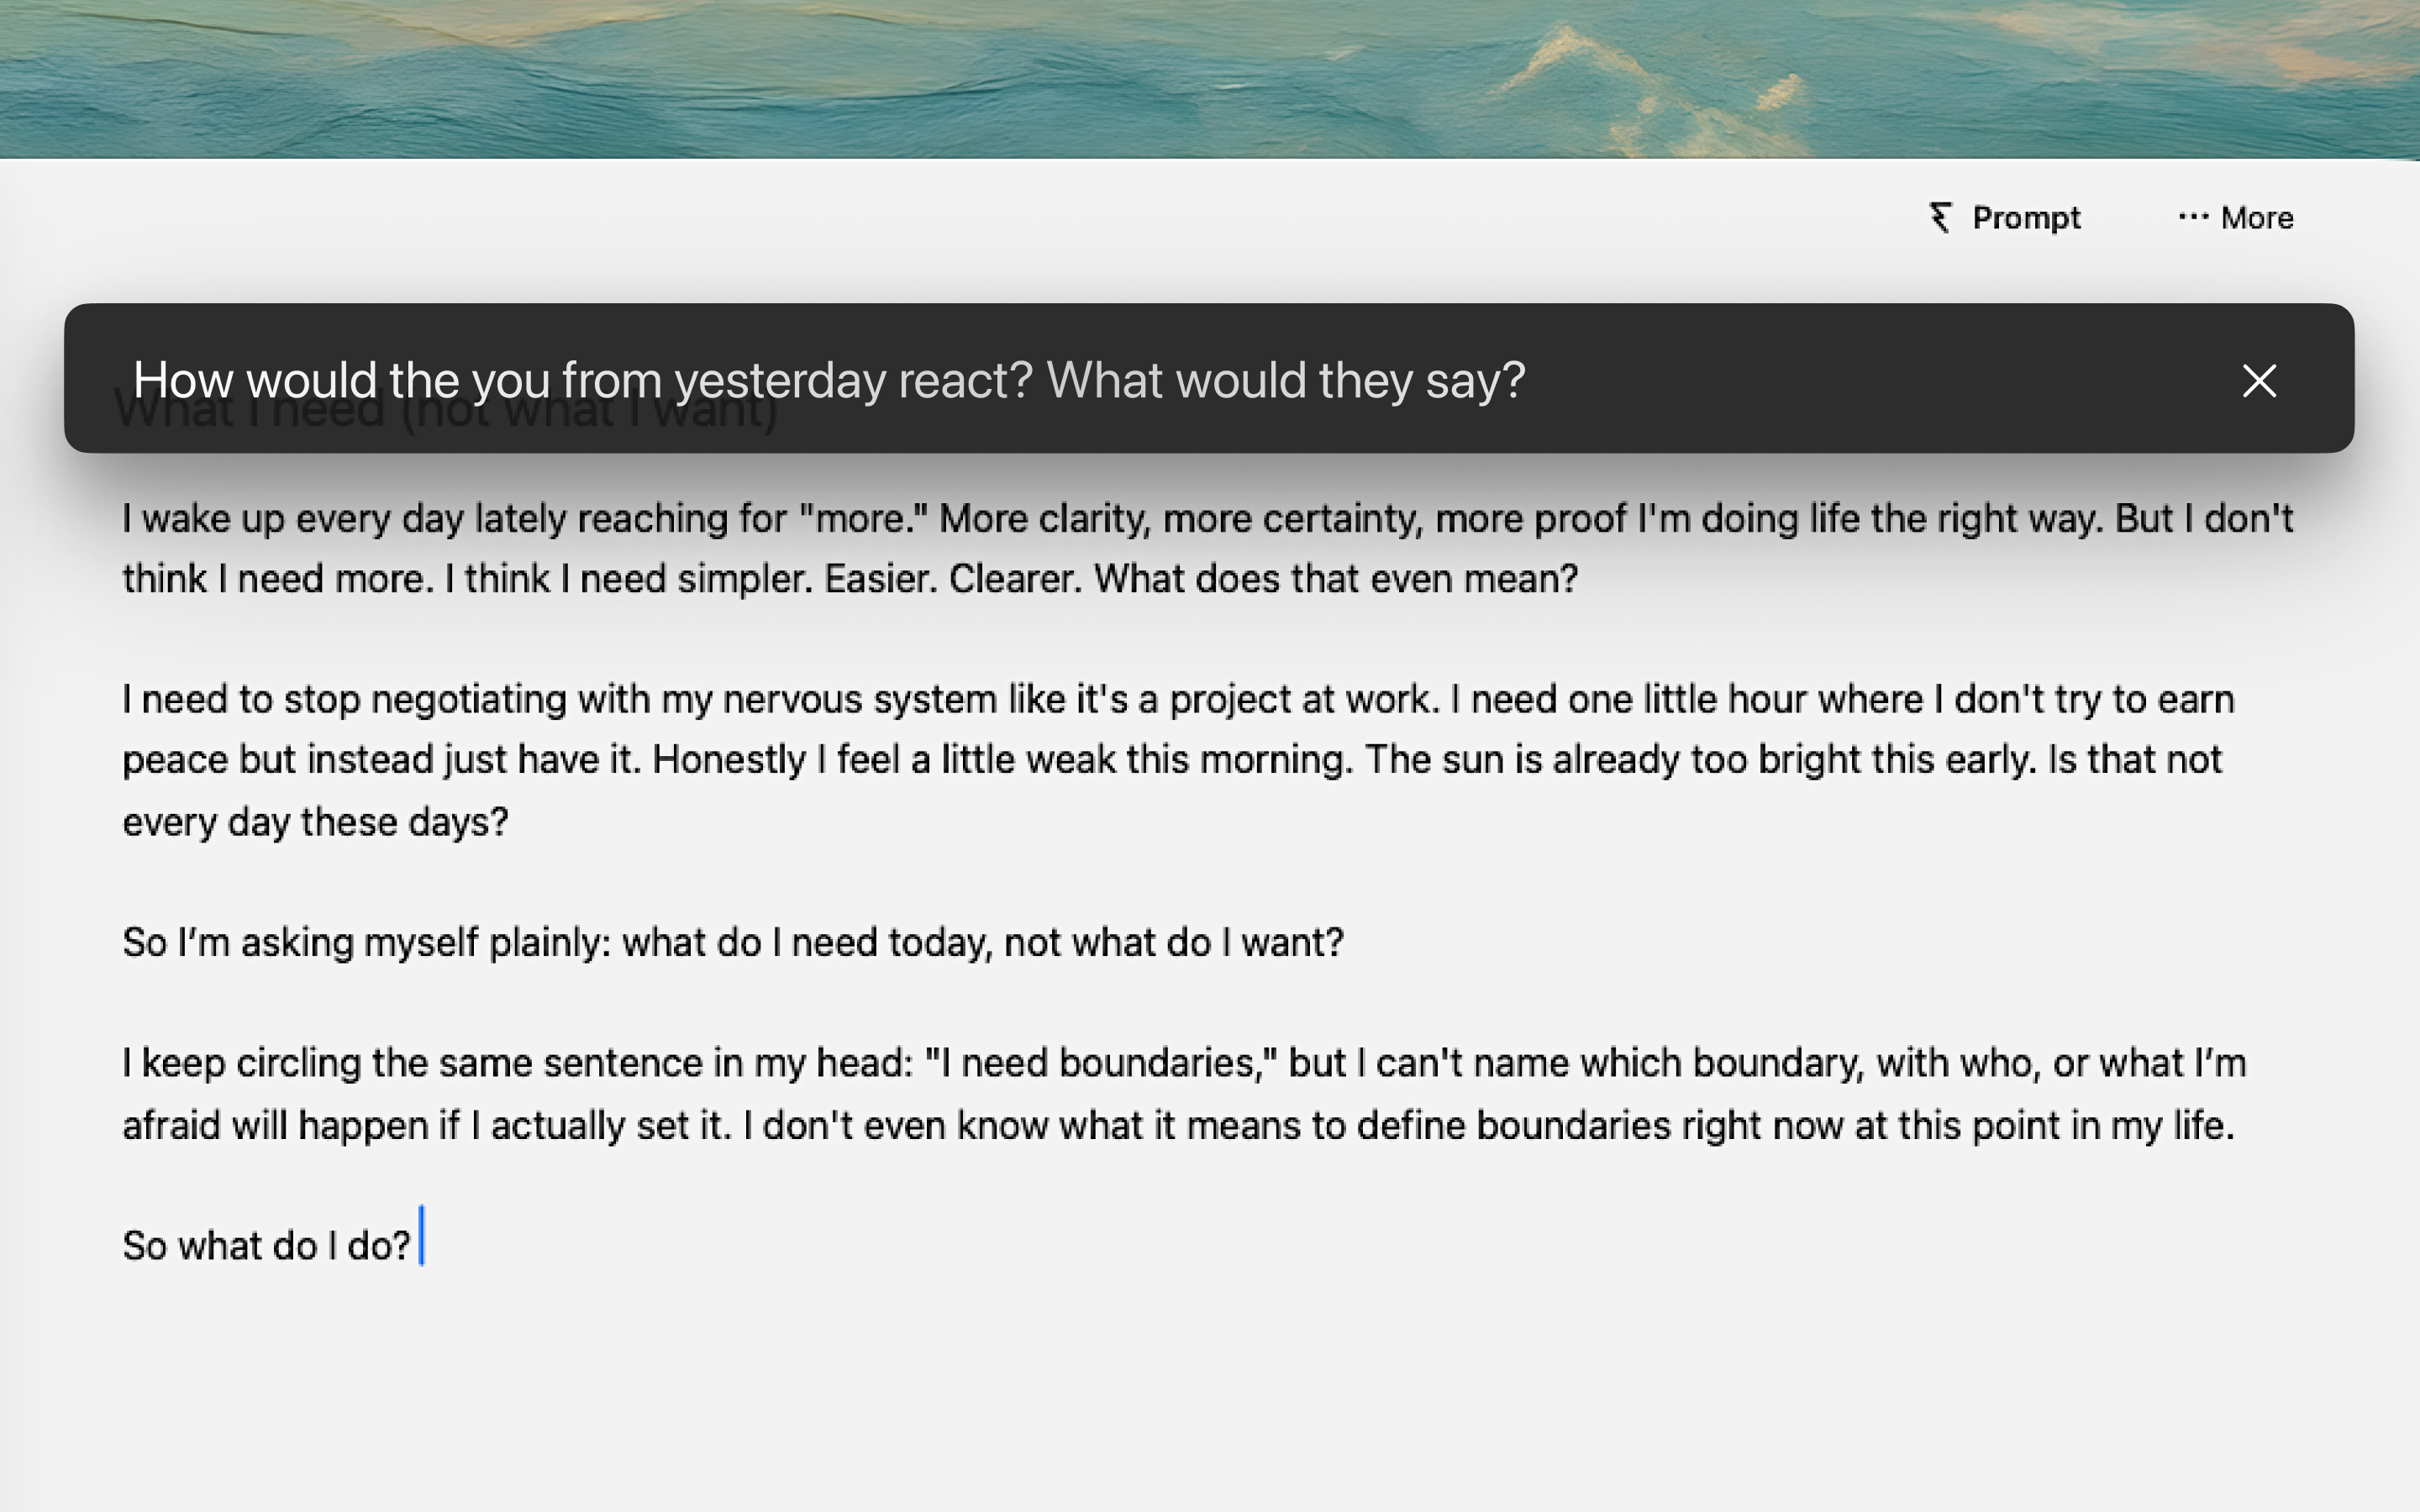Place cursor after 'So what do I do?'
Viewport: 2420px width, 1512px height.
coord(422,1243)
